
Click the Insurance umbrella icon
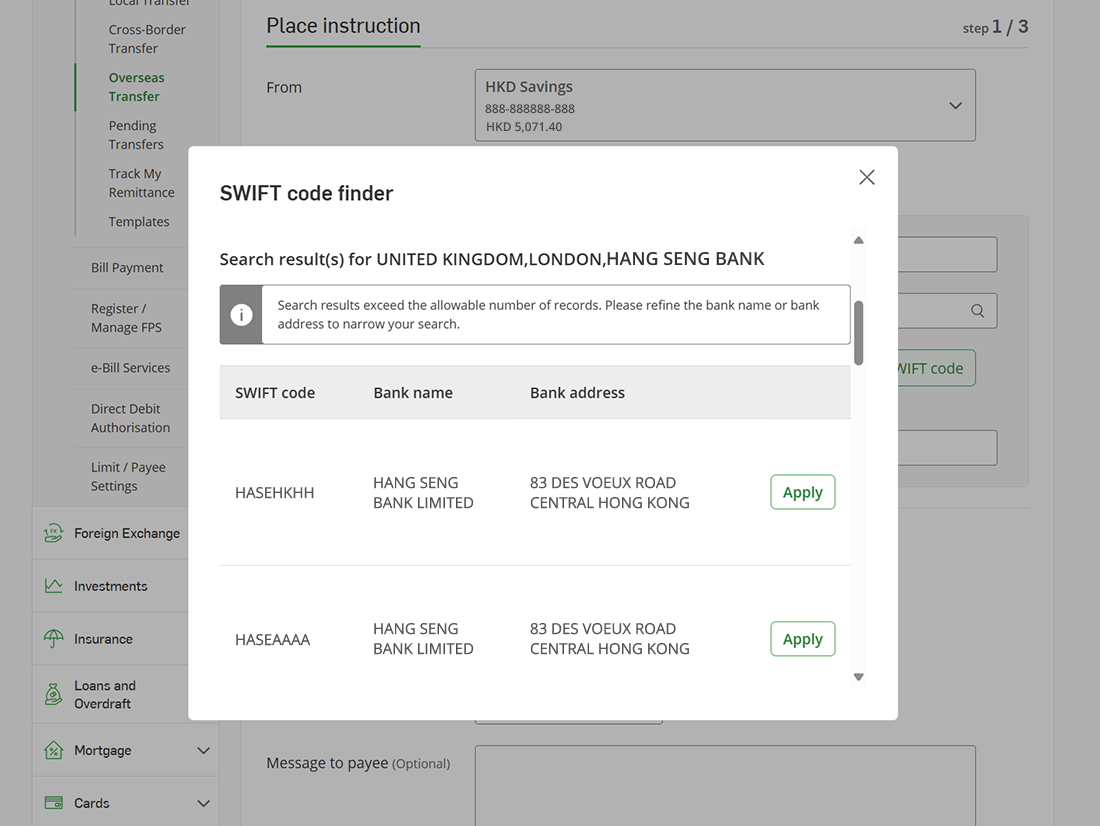54,638
